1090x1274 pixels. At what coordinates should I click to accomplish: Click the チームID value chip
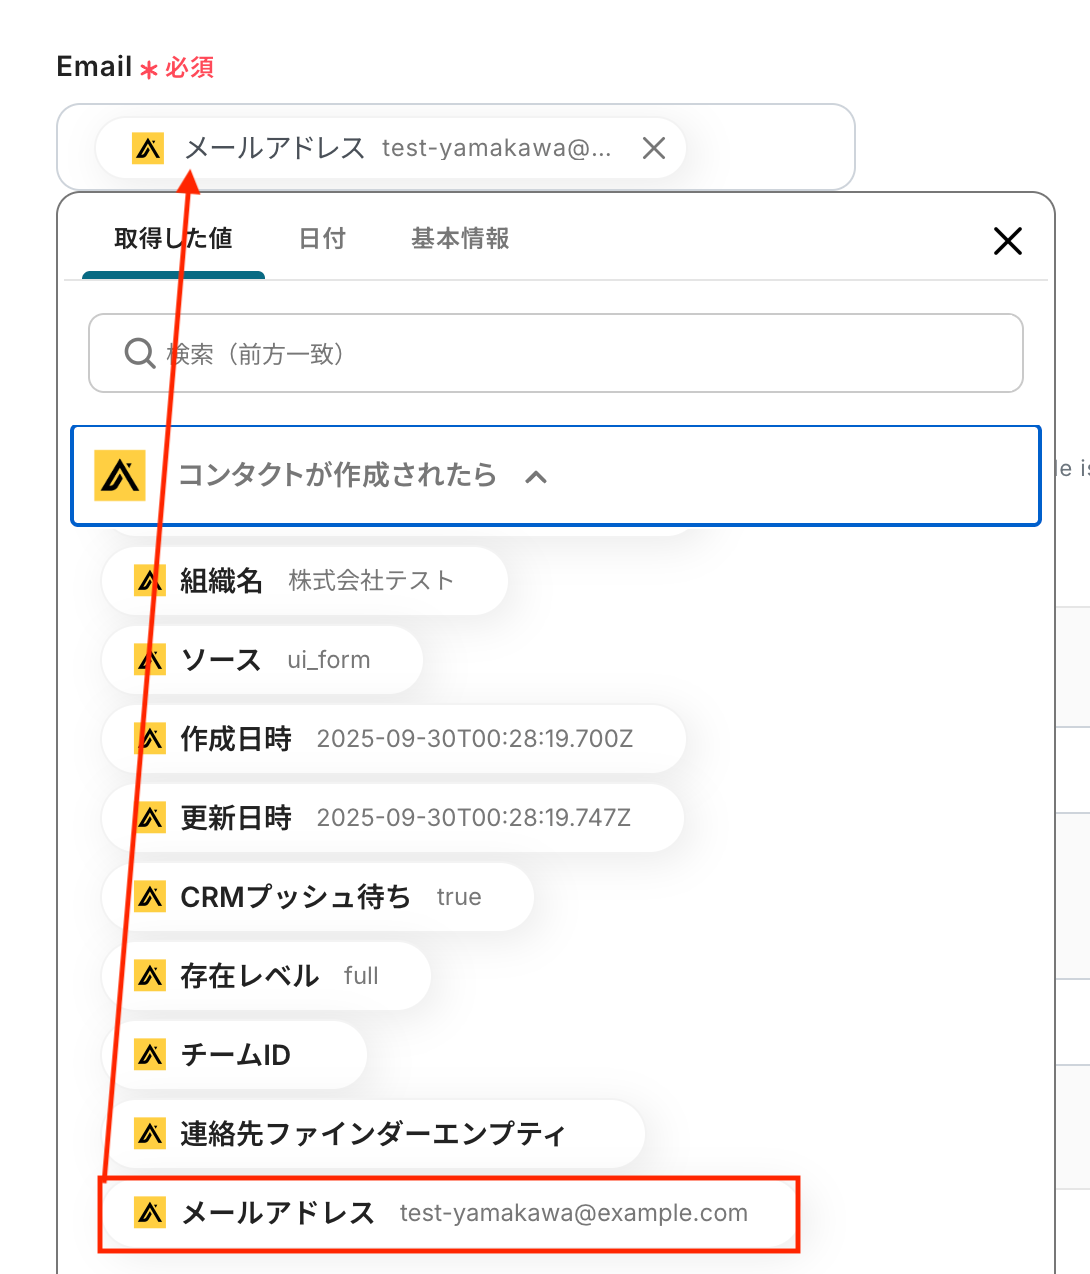236,1054
